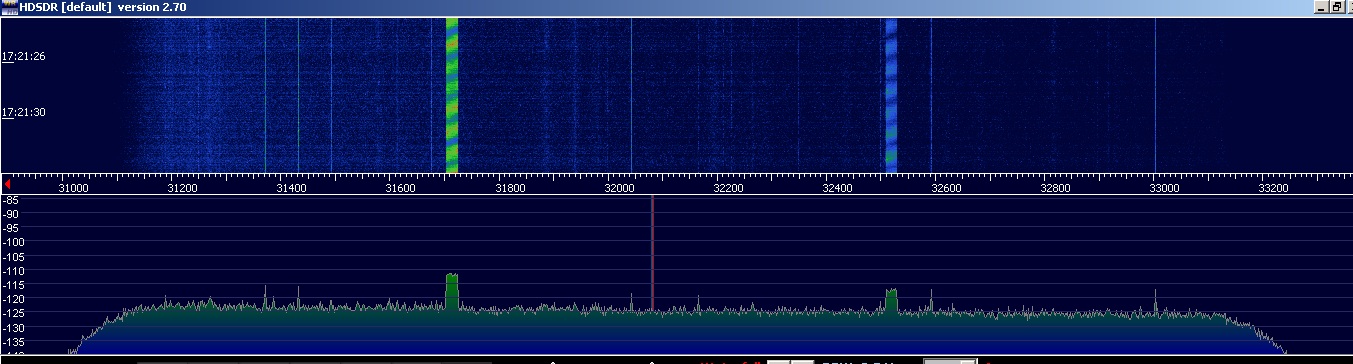Screen dimensions: 1353x364
Task: Click the 31000 label on the frequency scale
Action: (73, 188)
